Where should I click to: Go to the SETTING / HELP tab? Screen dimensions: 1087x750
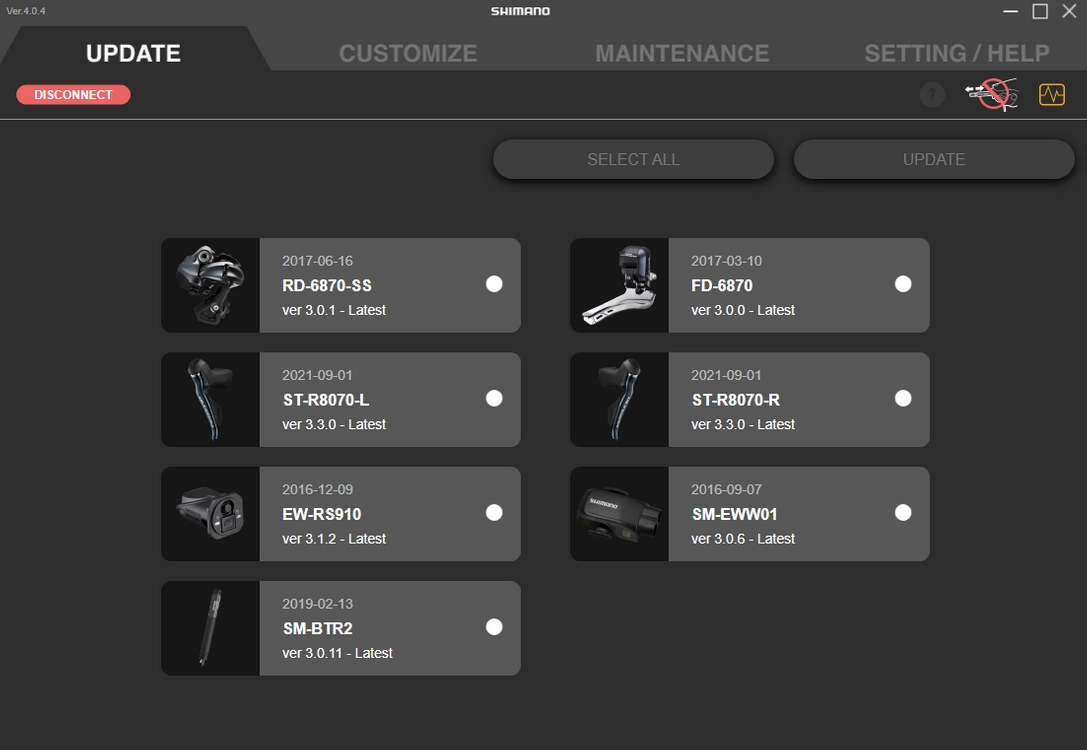coord(957,53)
